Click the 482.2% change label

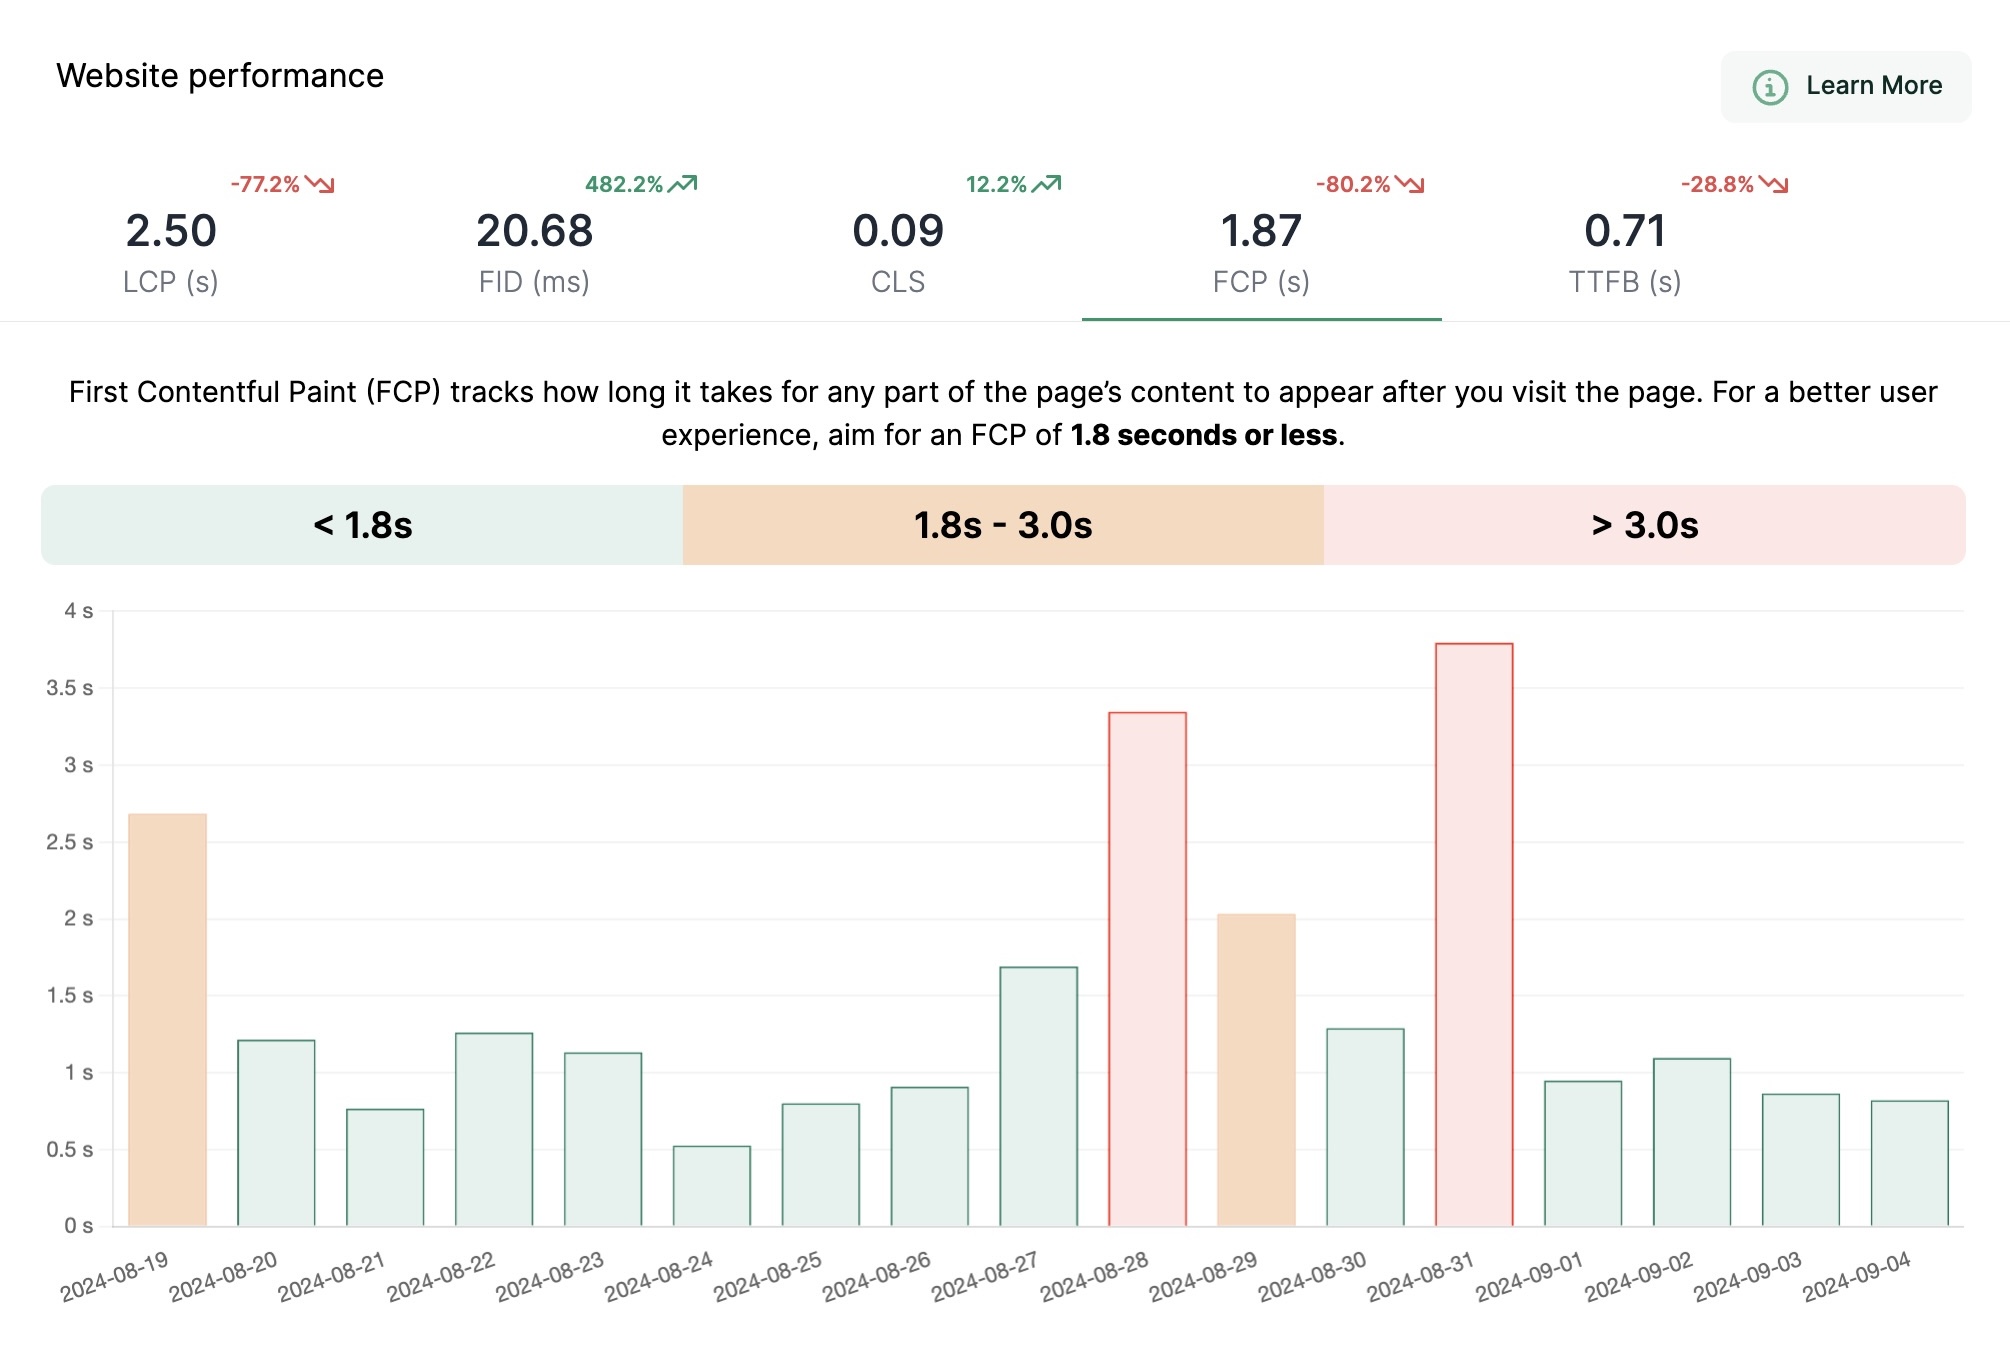tap(624, 184)
